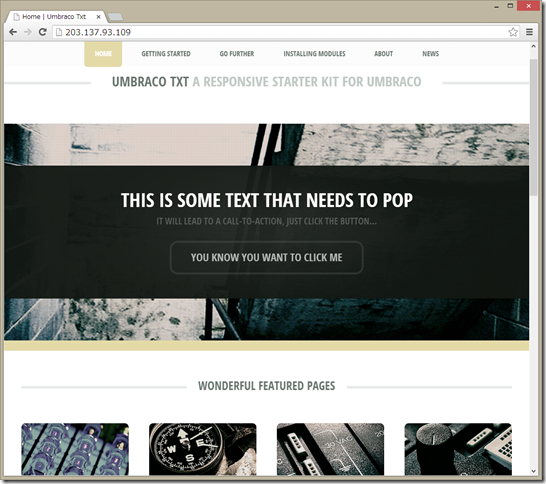The image size is (546, 484).
Task: Open the NEWS page link
Action: [x=430, y=54]
